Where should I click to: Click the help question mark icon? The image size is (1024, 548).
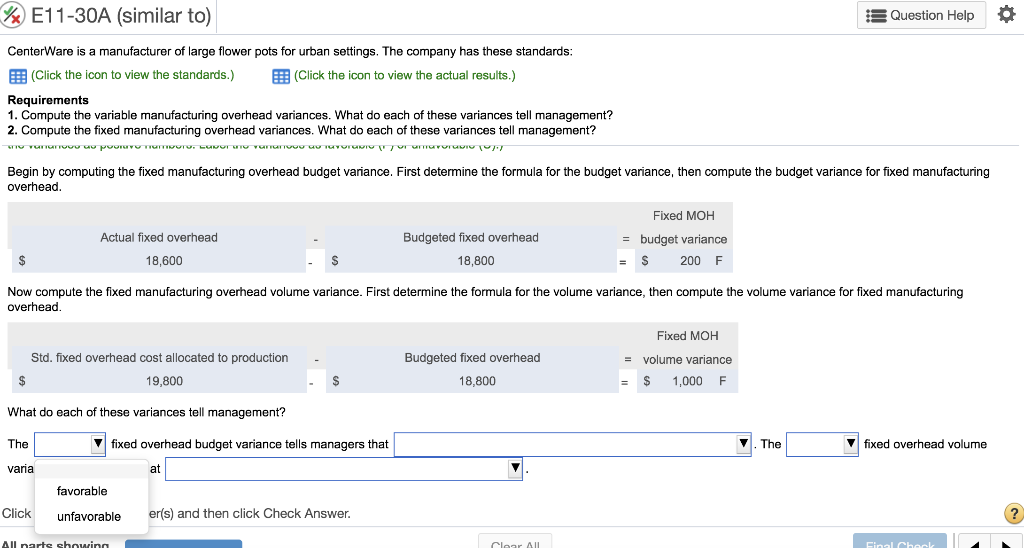(1013, 513)
